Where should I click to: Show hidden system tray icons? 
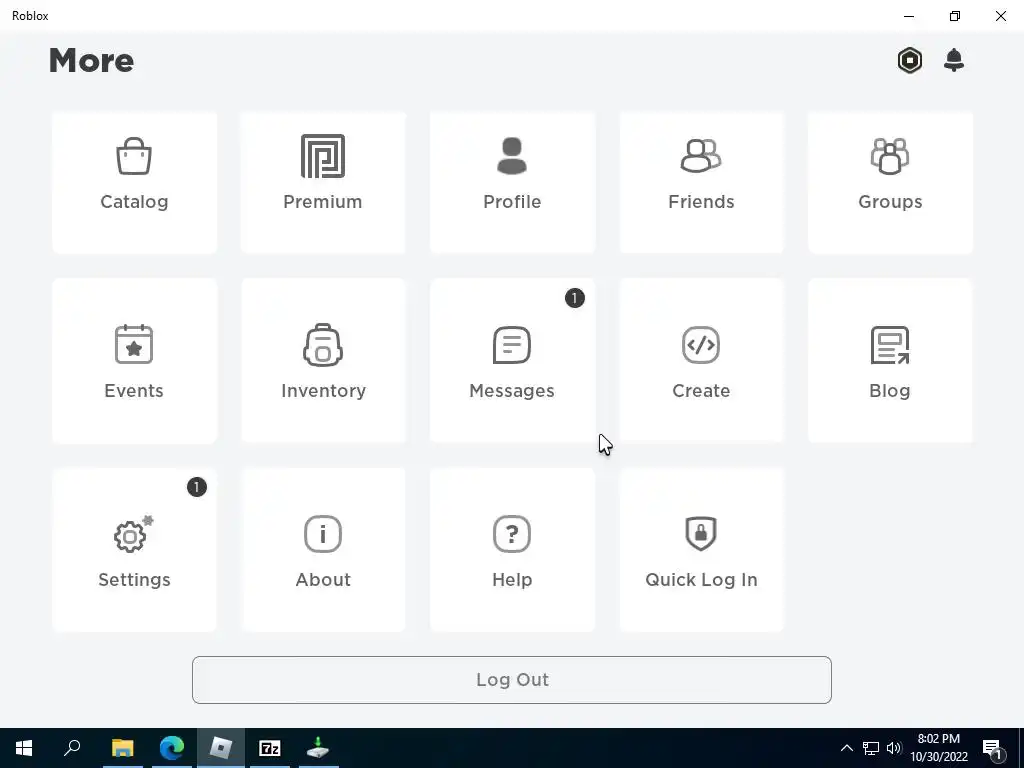[846, 748]
